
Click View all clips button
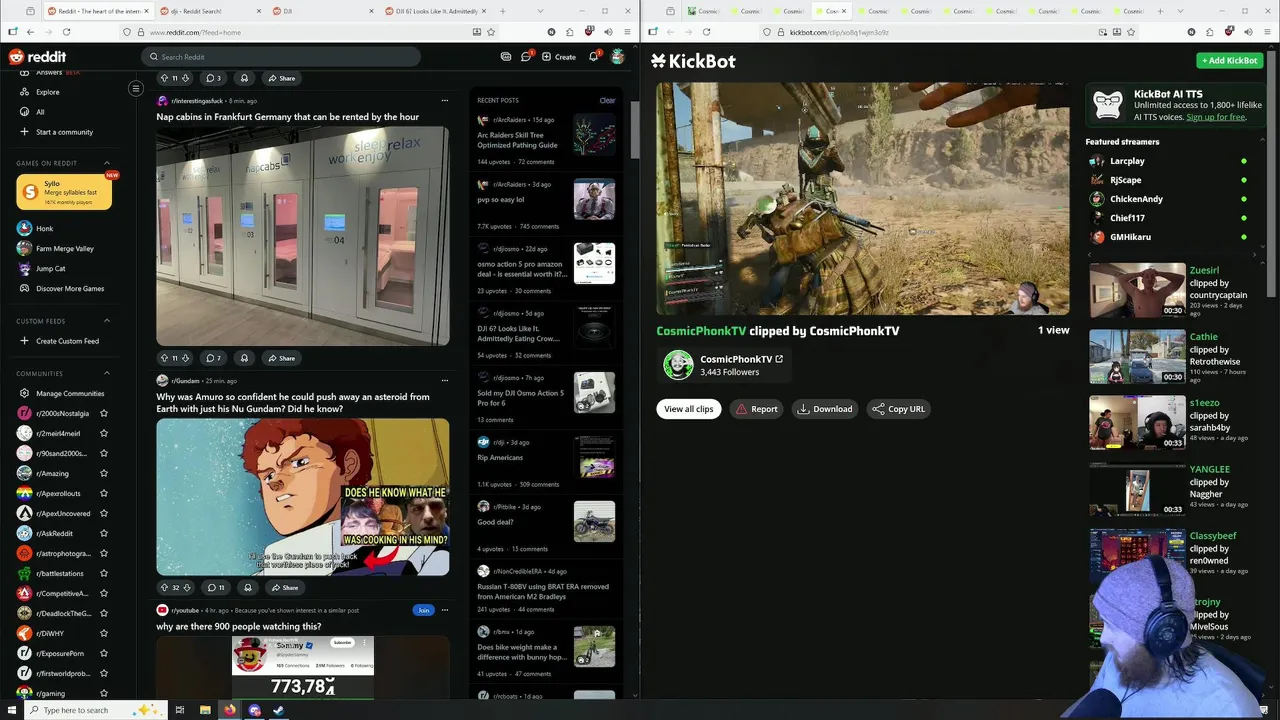coord(689,409)
